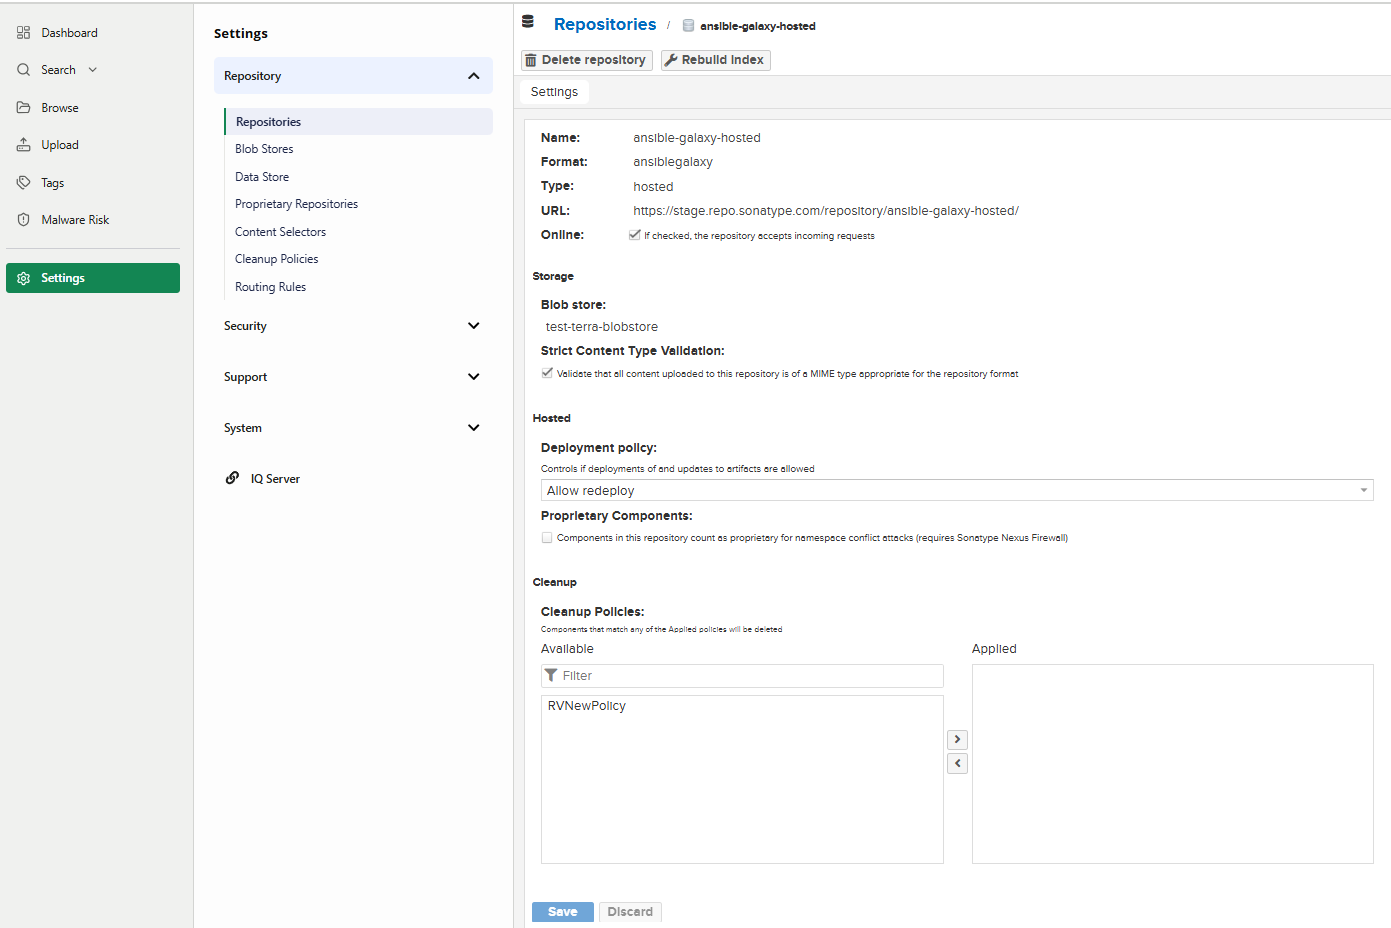Click the Save button

click(x=563, y=912)
